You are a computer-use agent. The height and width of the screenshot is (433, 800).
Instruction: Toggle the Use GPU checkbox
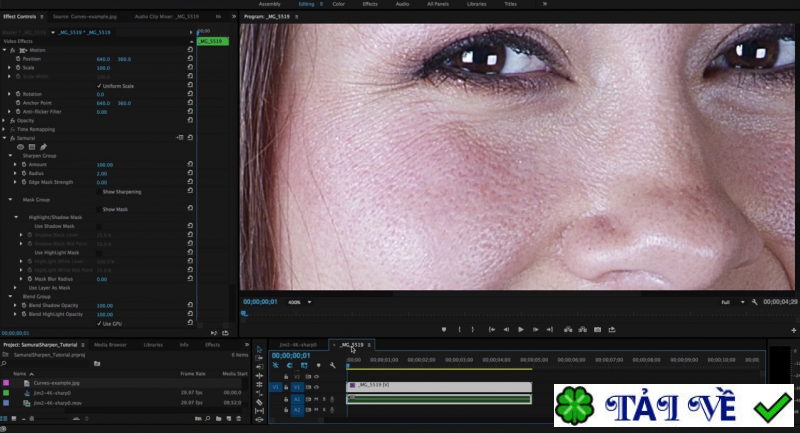(99, 323)
